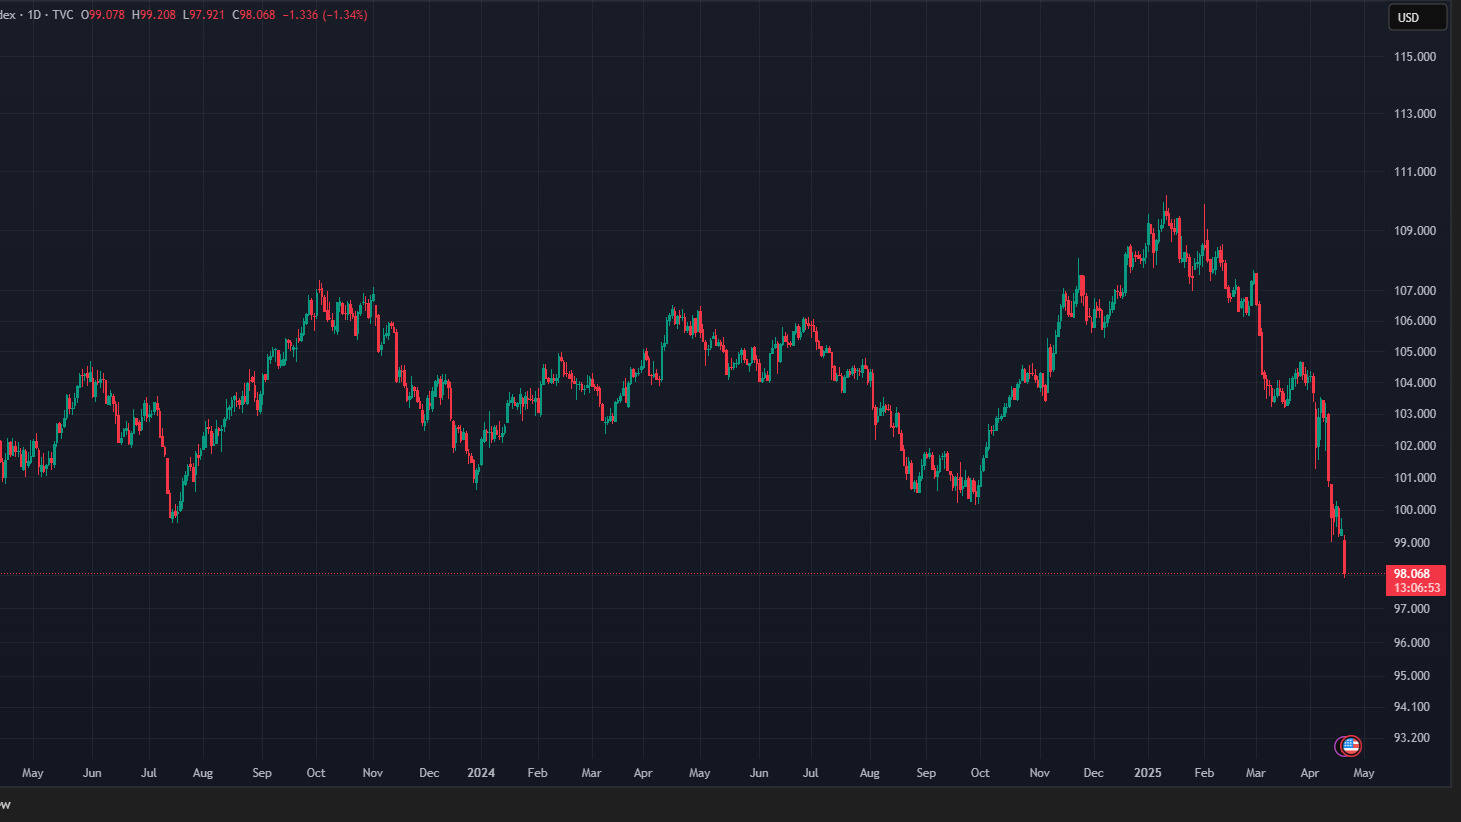Click the Apr label after 2025
1461x822 pixels.
click(1309, 773)
